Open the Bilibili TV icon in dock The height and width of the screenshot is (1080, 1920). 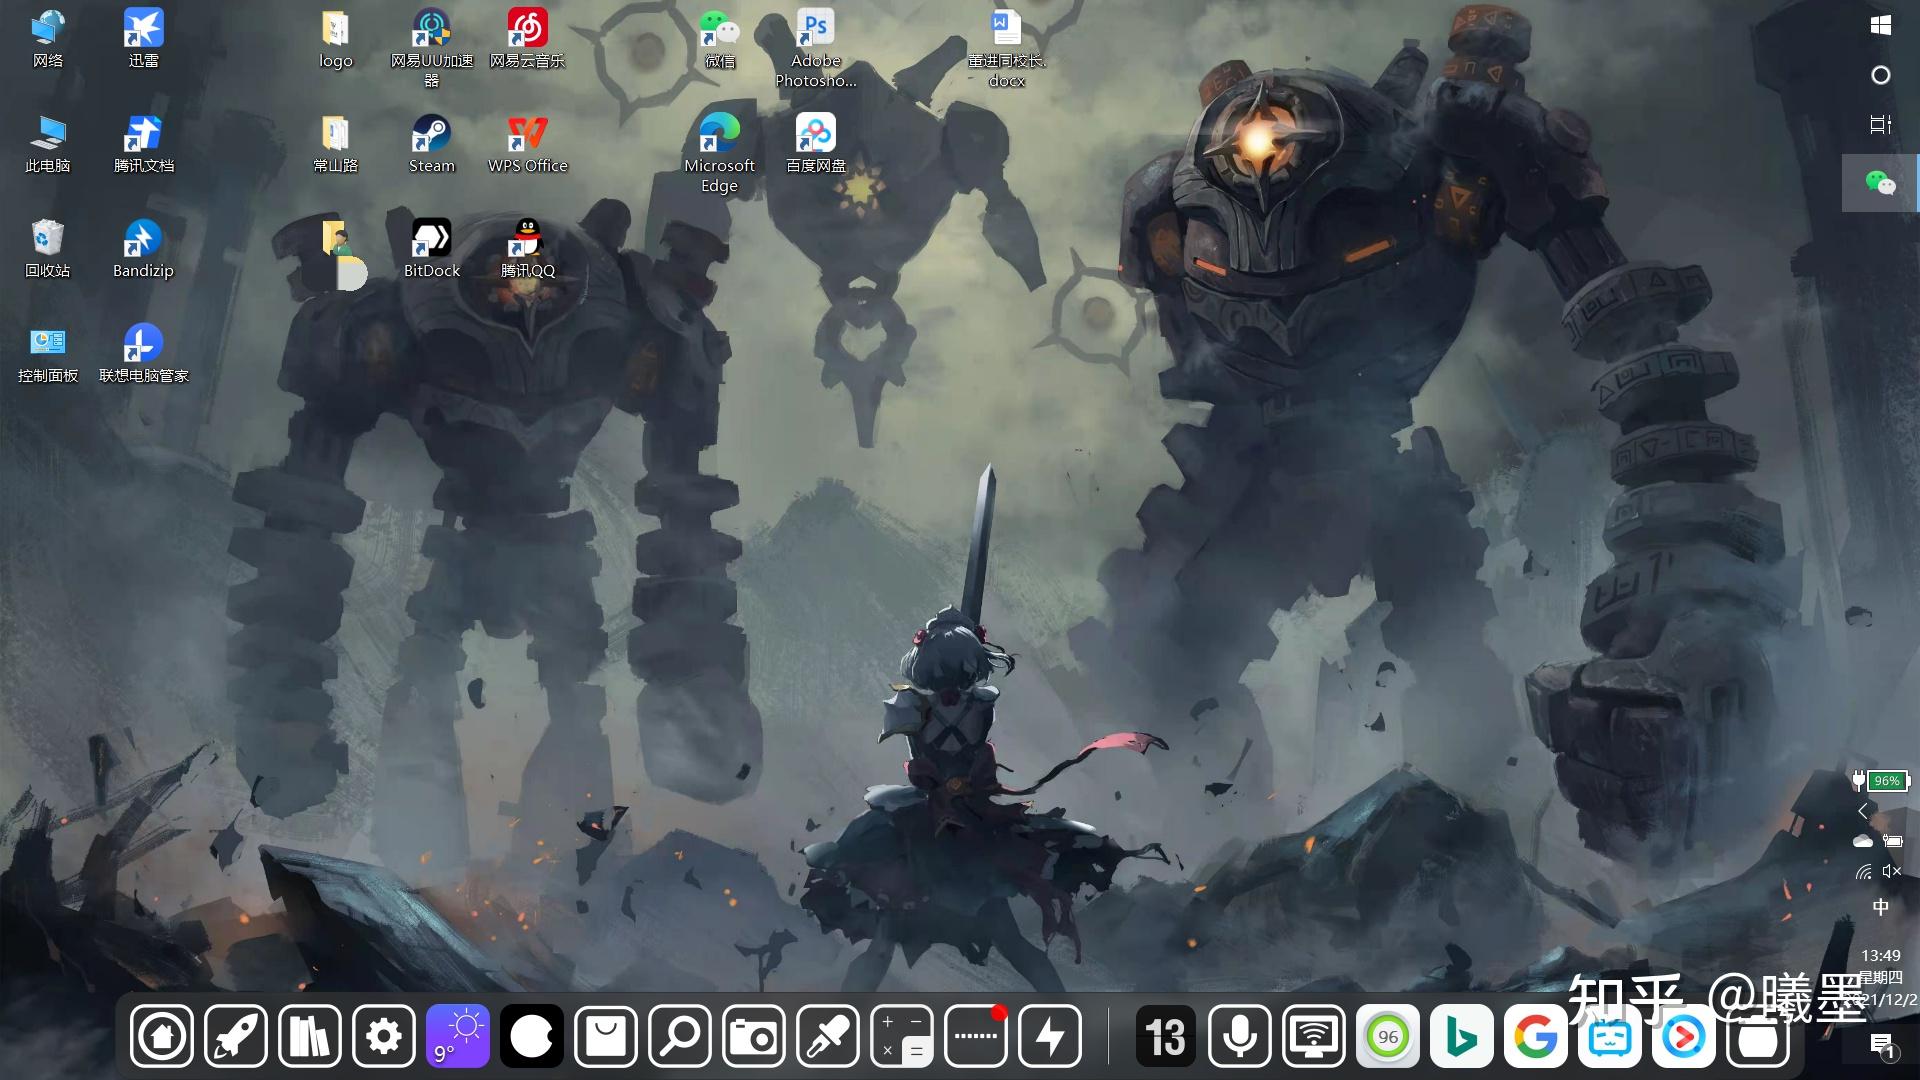[x=1610, y=1036]
